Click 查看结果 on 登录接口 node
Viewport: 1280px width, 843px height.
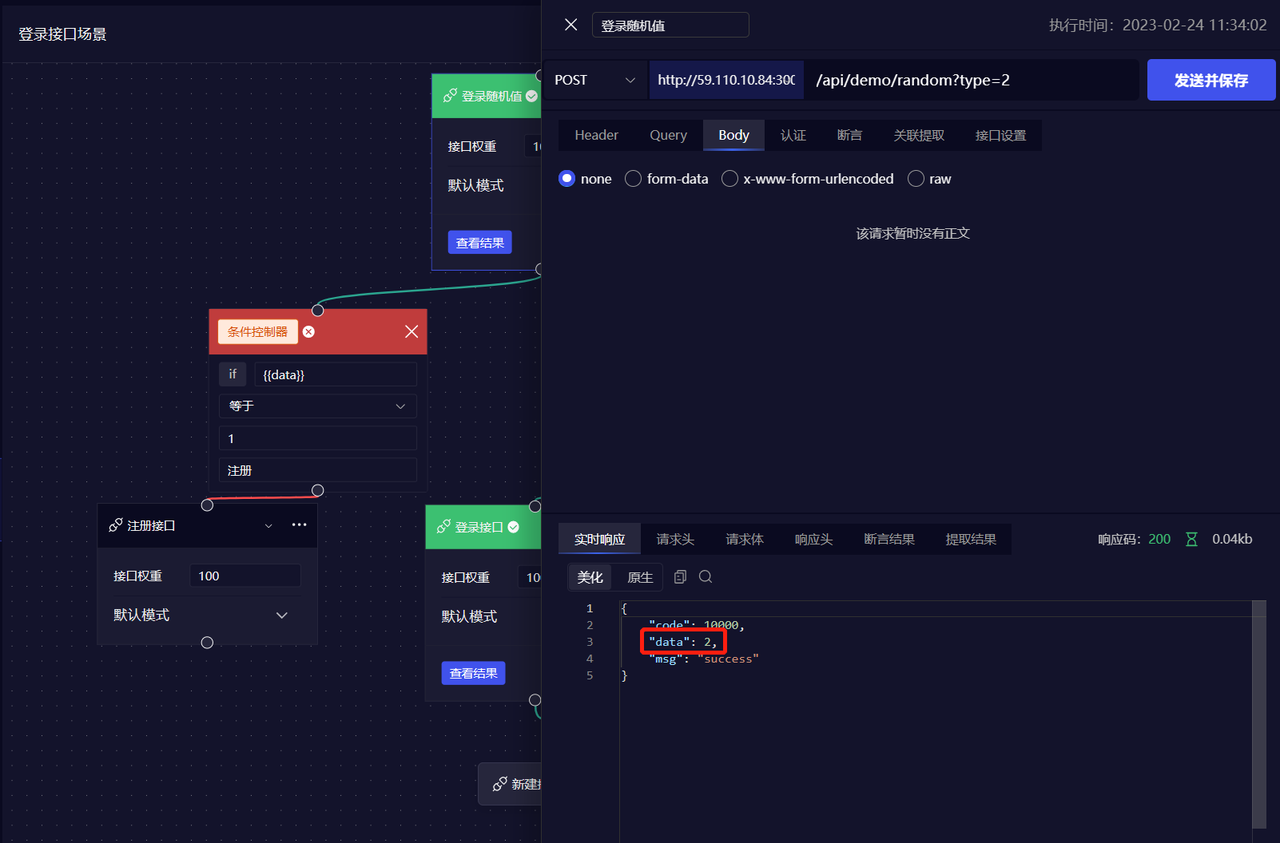click(473, 673)
